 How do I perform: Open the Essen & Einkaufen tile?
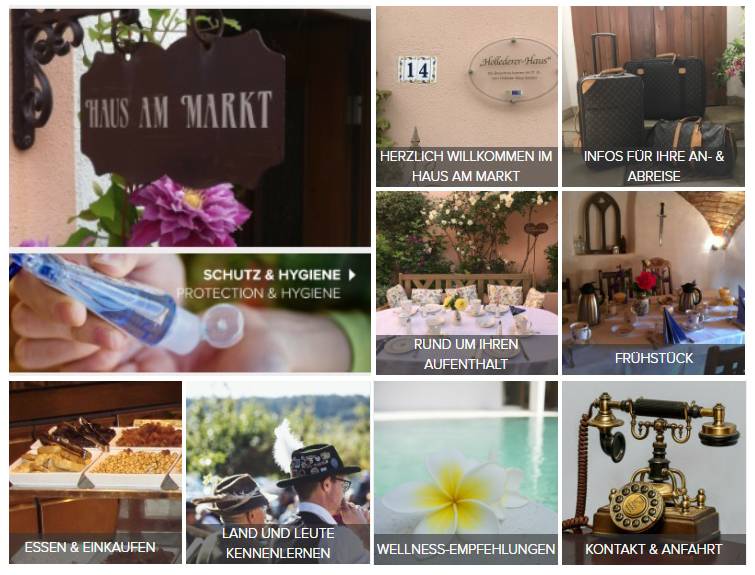[x=95, y=472]
